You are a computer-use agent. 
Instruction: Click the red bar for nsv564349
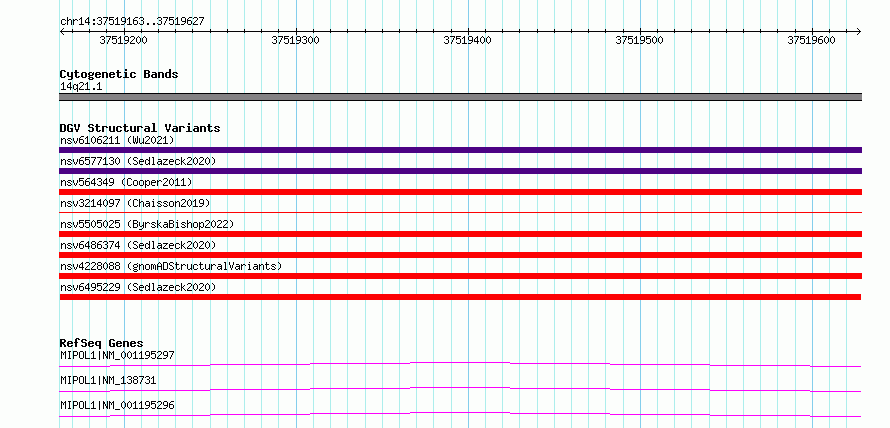[460, 192]
